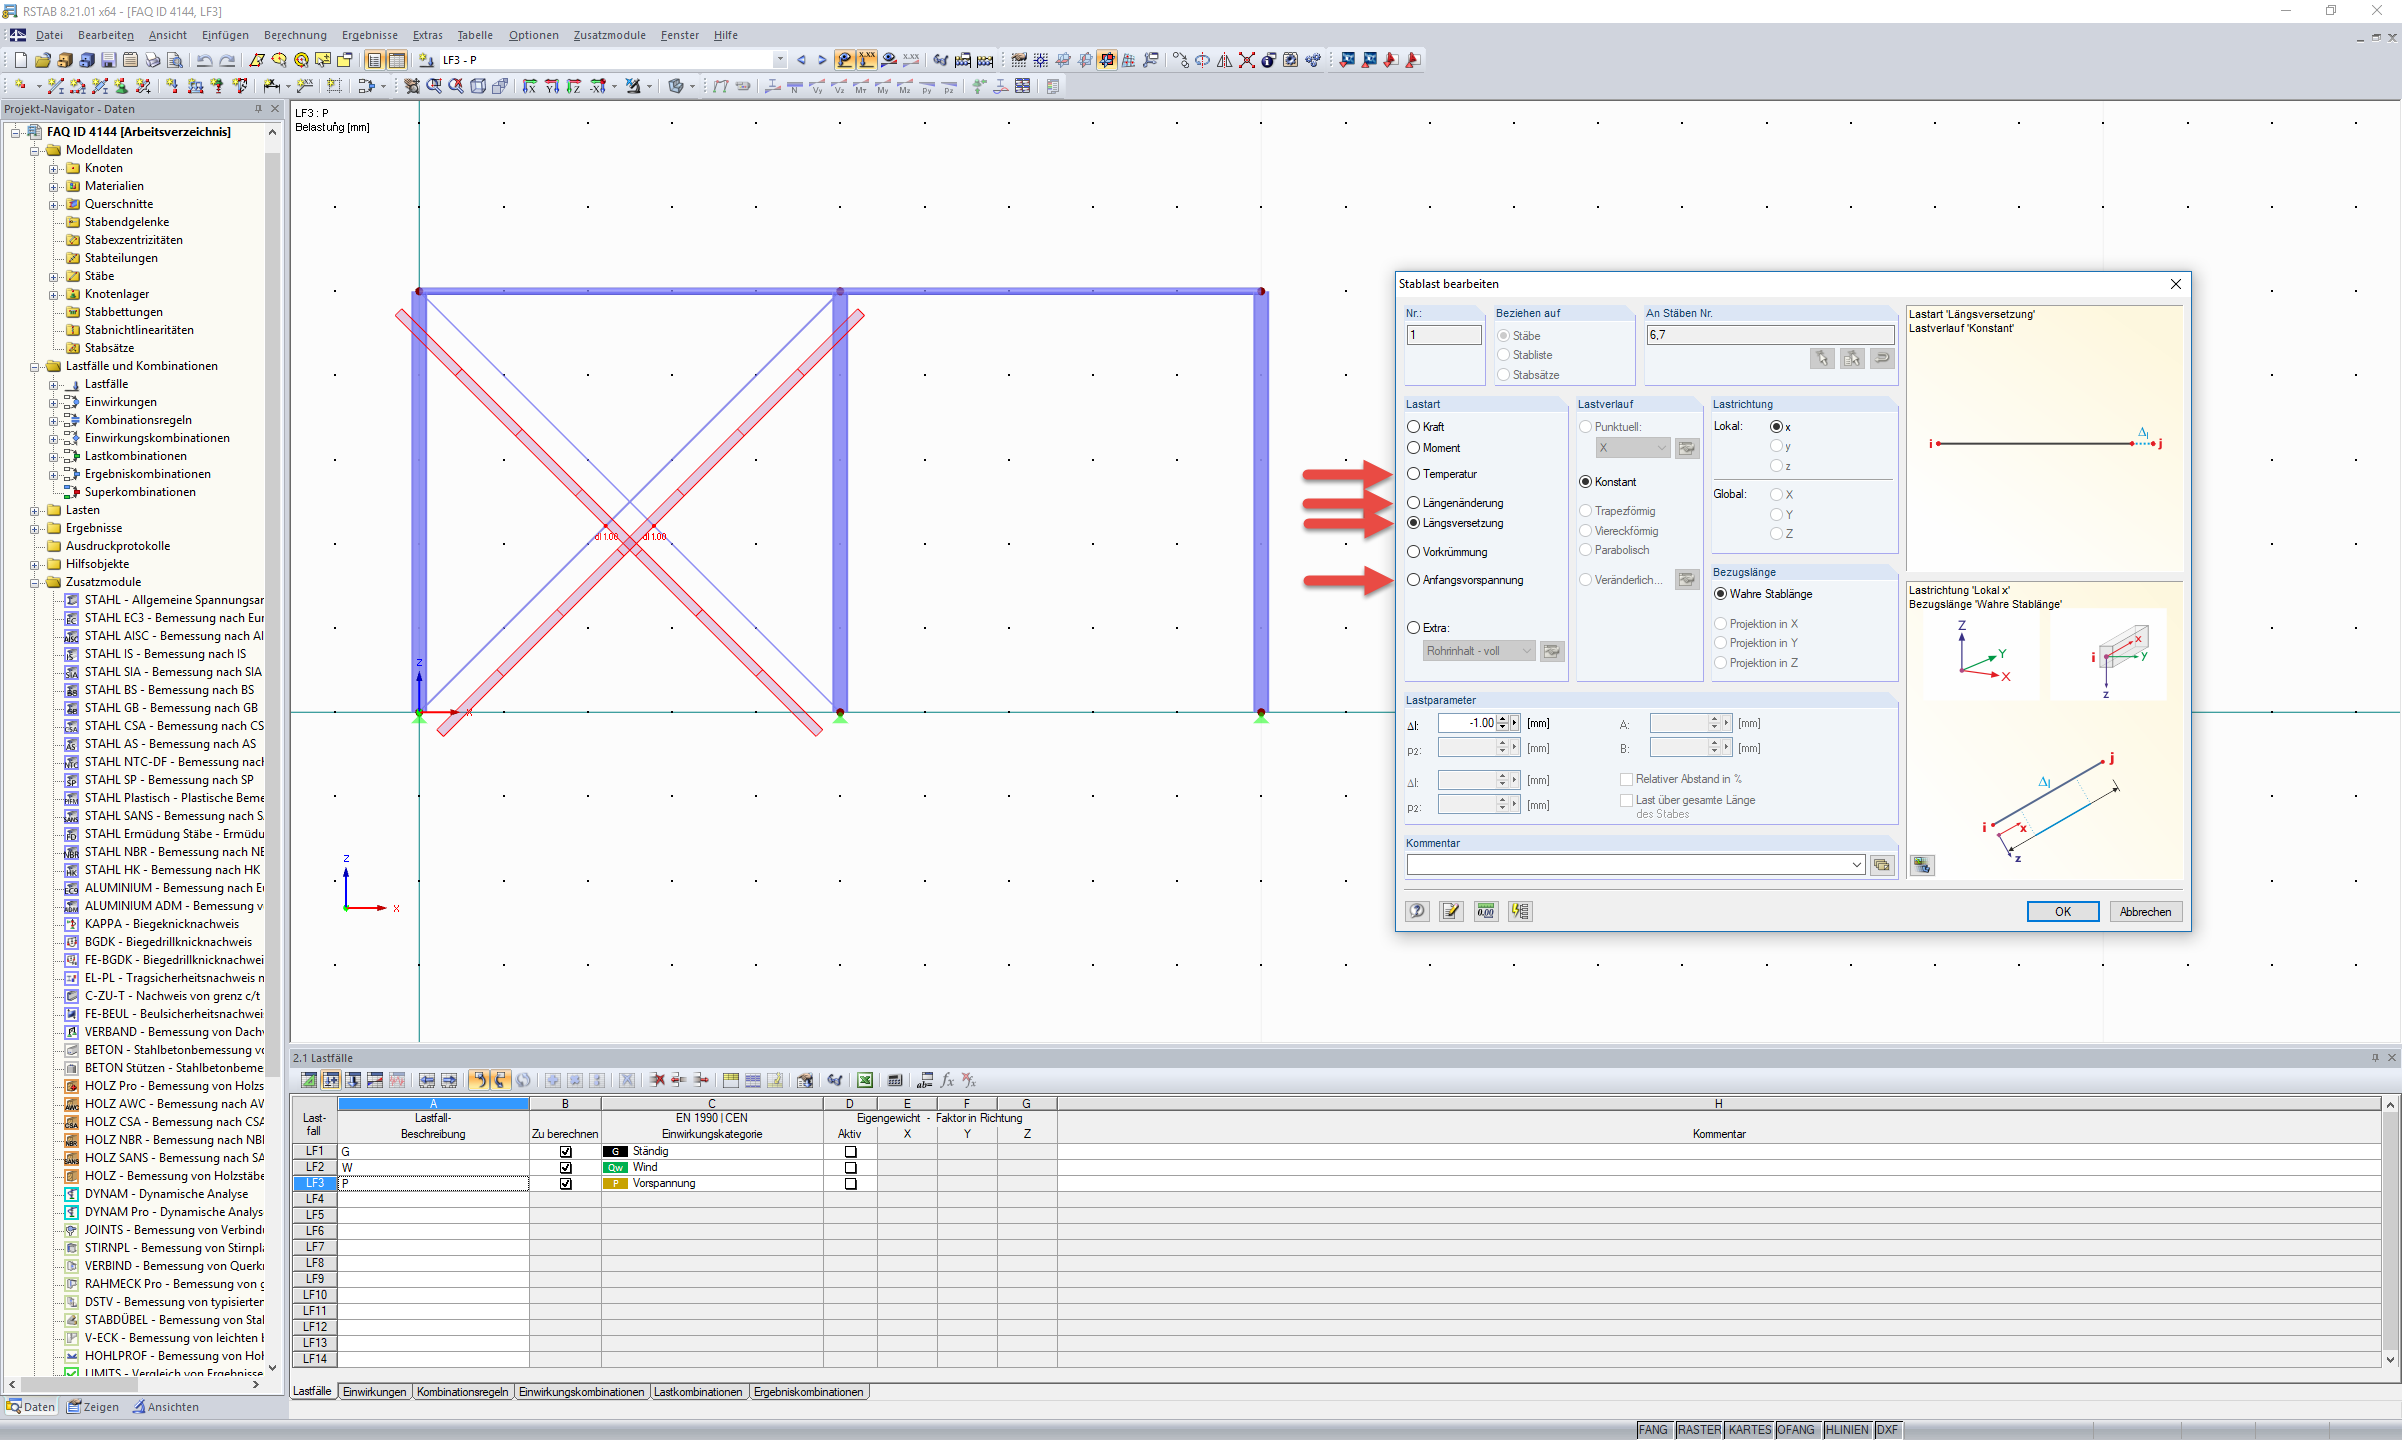Click the OK button in dialog
This screenshot has width=2402, height=1440.
[2062, 911]
